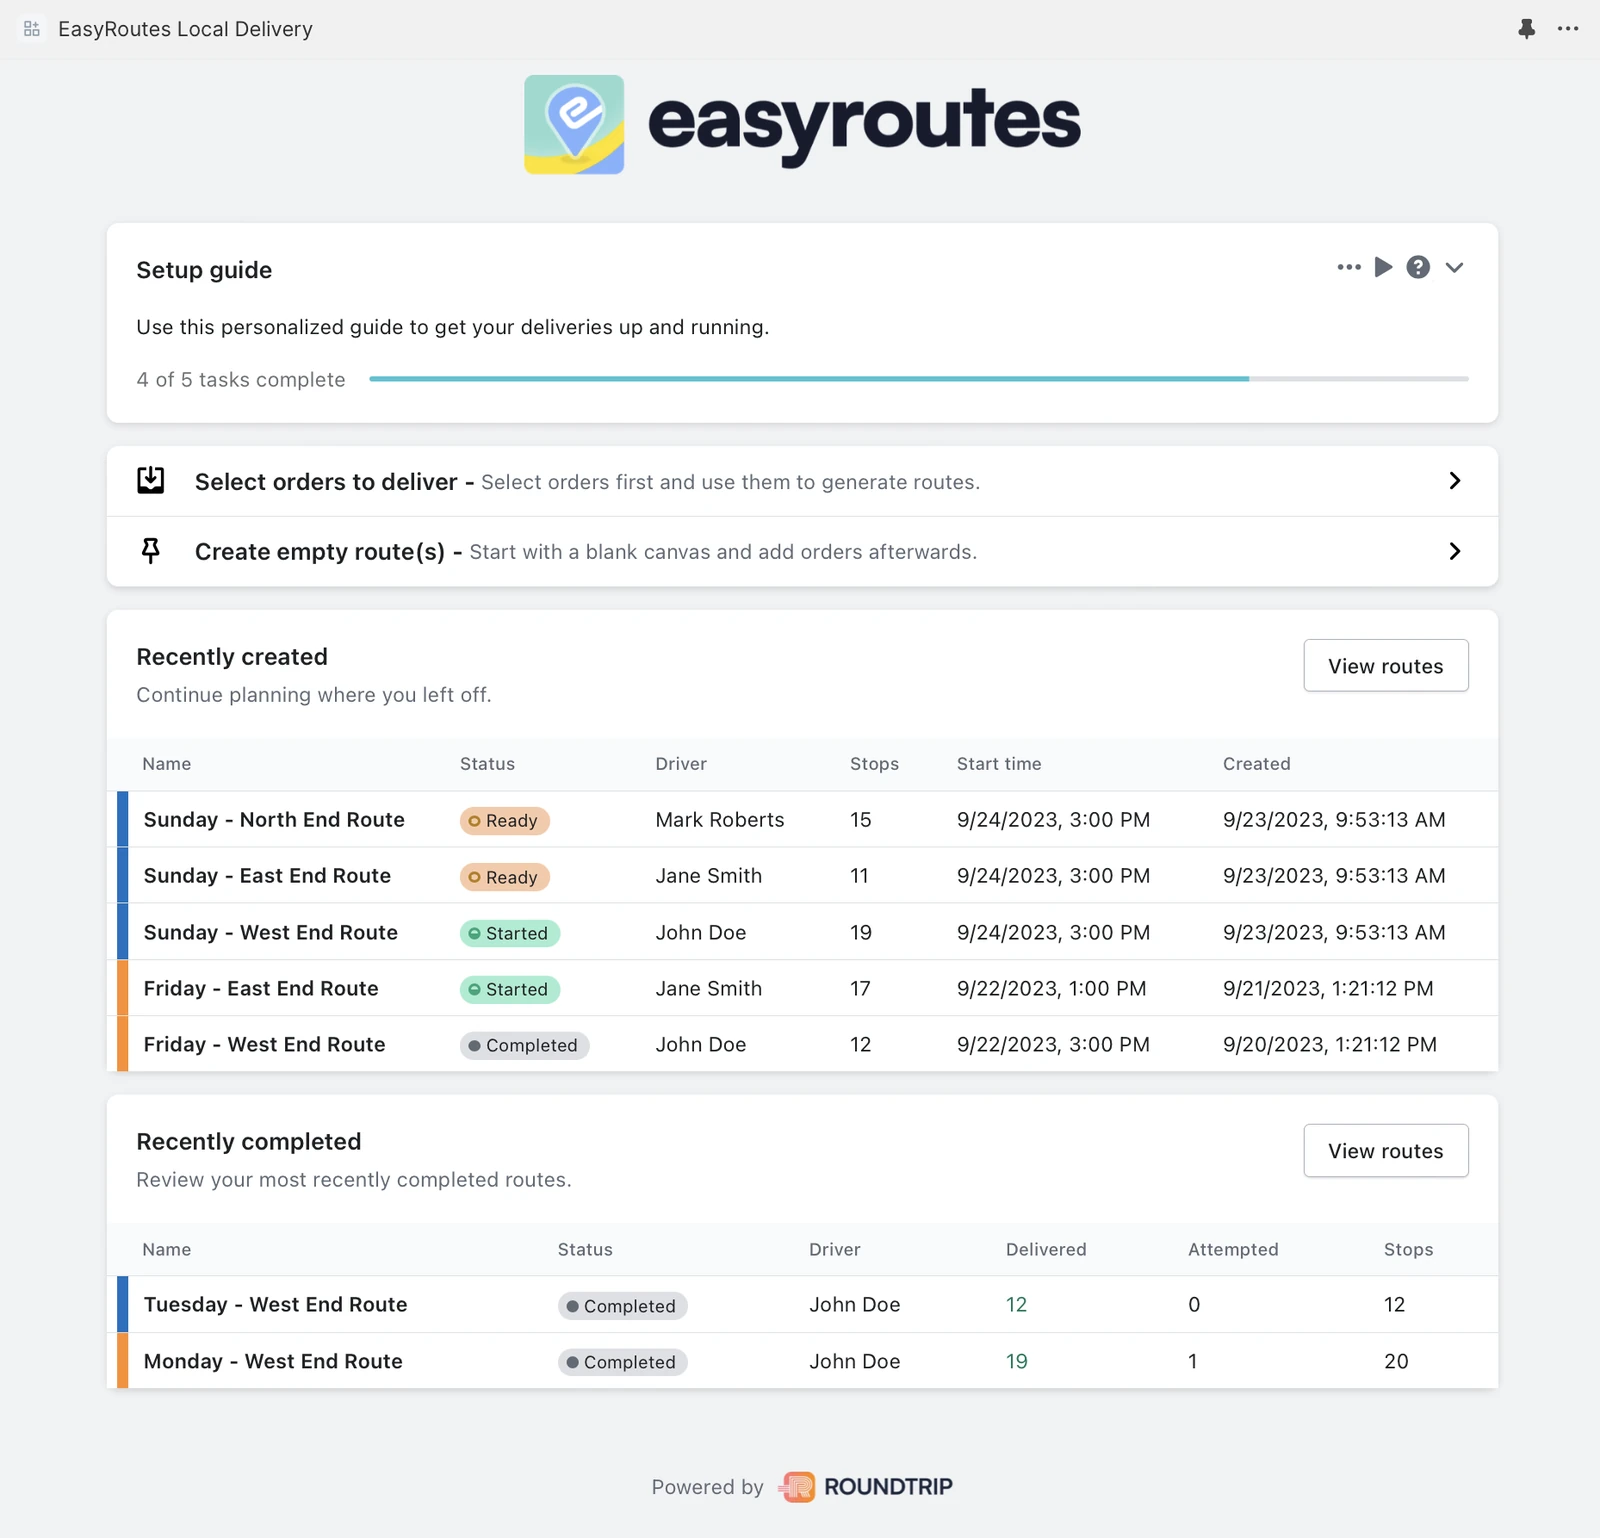The width and height of the screenshot is (1600, 1538).
Task: Click View routes in Recently created
Action: (1386, 665)
